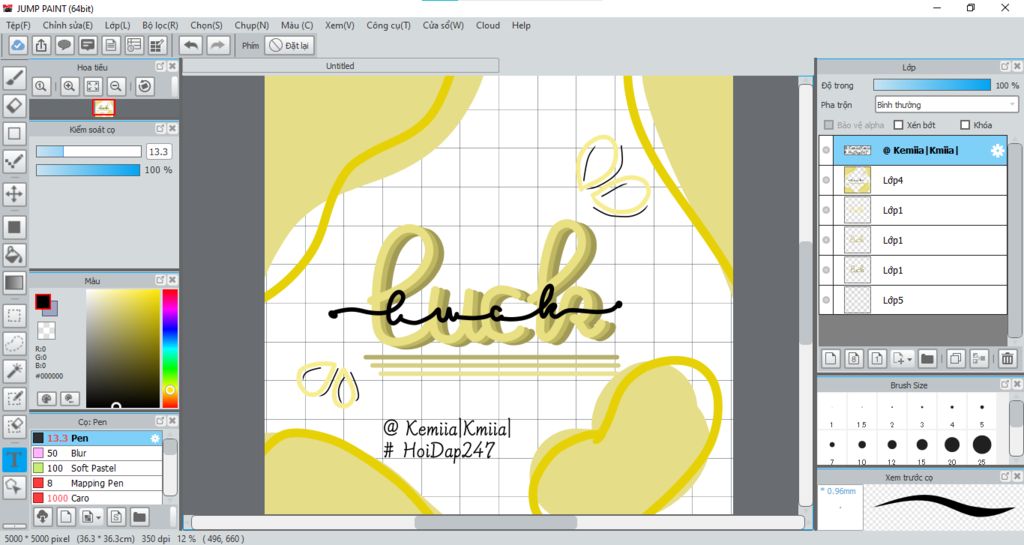This screenshot has width=1024, height=545.
Task: Select the Eraser tool
Action: point(14,106)
